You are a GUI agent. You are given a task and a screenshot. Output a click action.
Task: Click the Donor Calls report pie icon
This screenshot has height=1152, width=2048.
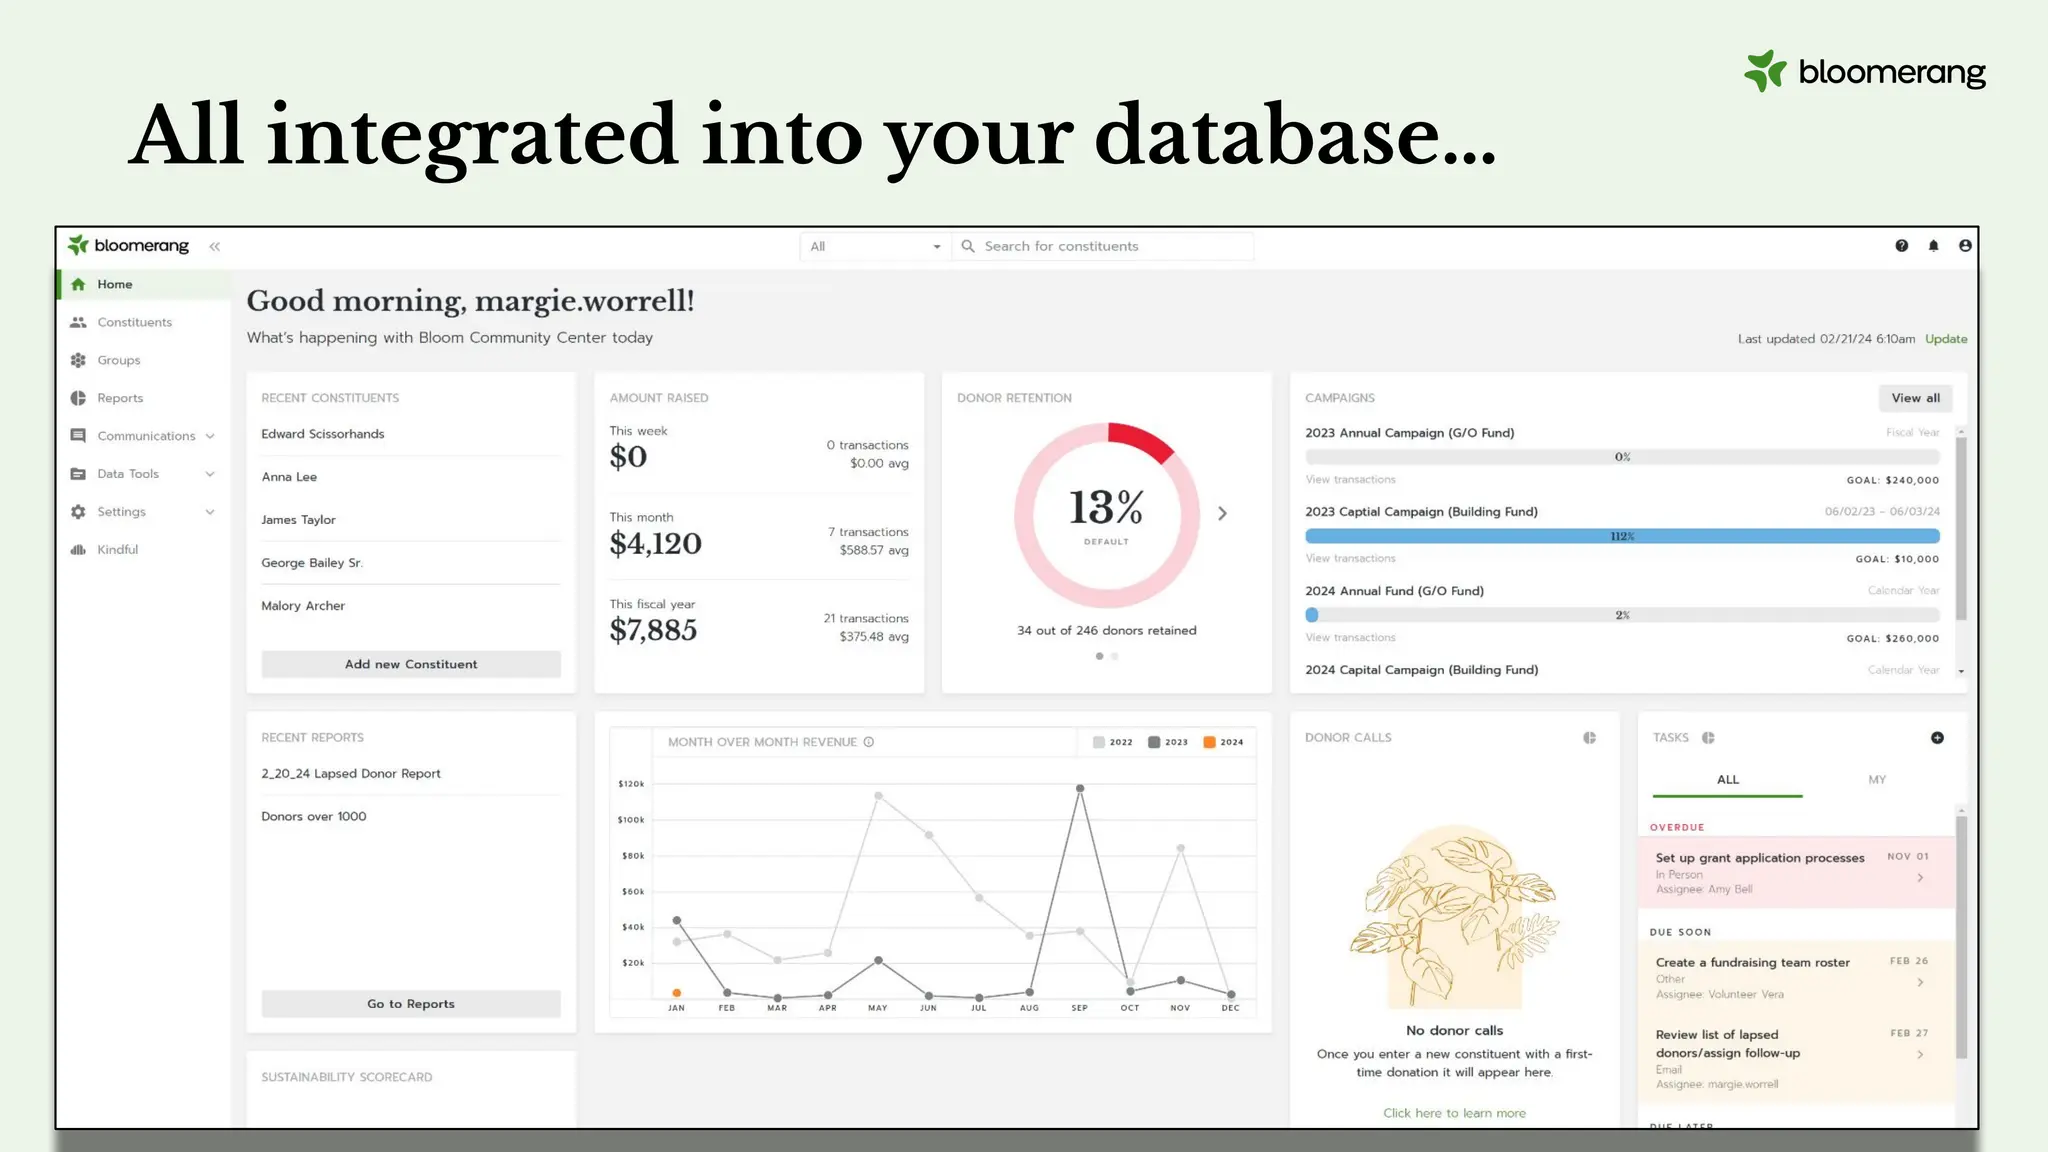point(1589,738)
